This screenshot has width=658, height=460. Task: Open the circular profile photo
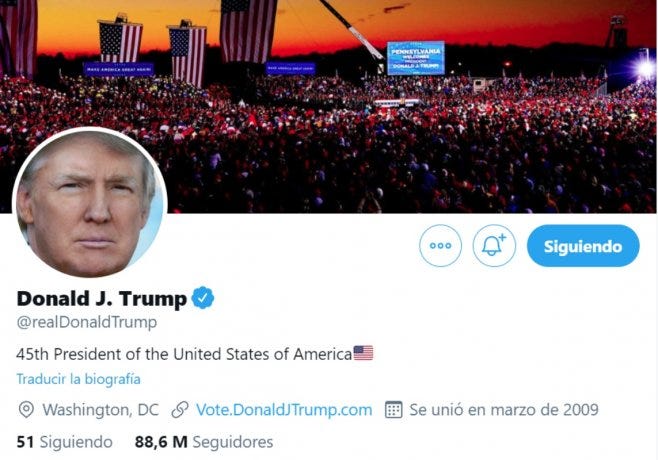(x=90, y=202)
